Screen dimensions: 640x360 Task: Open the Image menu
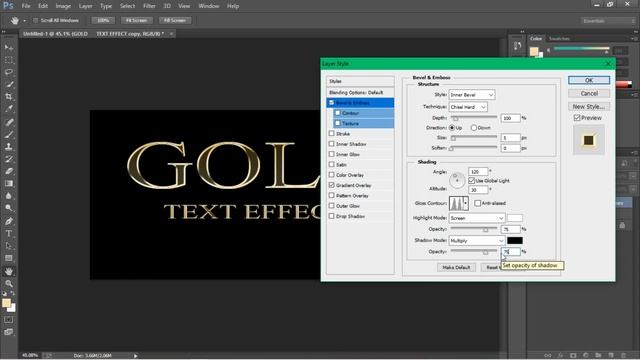[63, 6]
